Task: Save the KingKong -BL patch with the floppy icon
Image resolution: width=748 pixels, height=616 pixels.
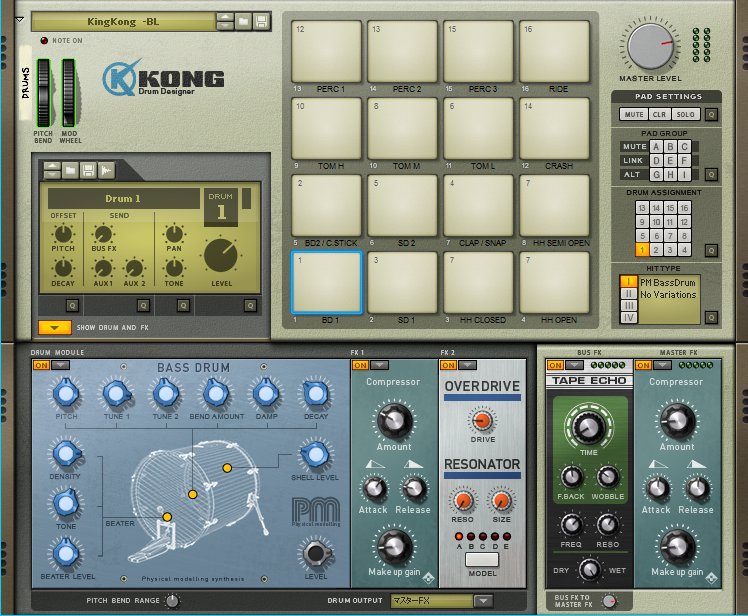Action: point(261,21)
